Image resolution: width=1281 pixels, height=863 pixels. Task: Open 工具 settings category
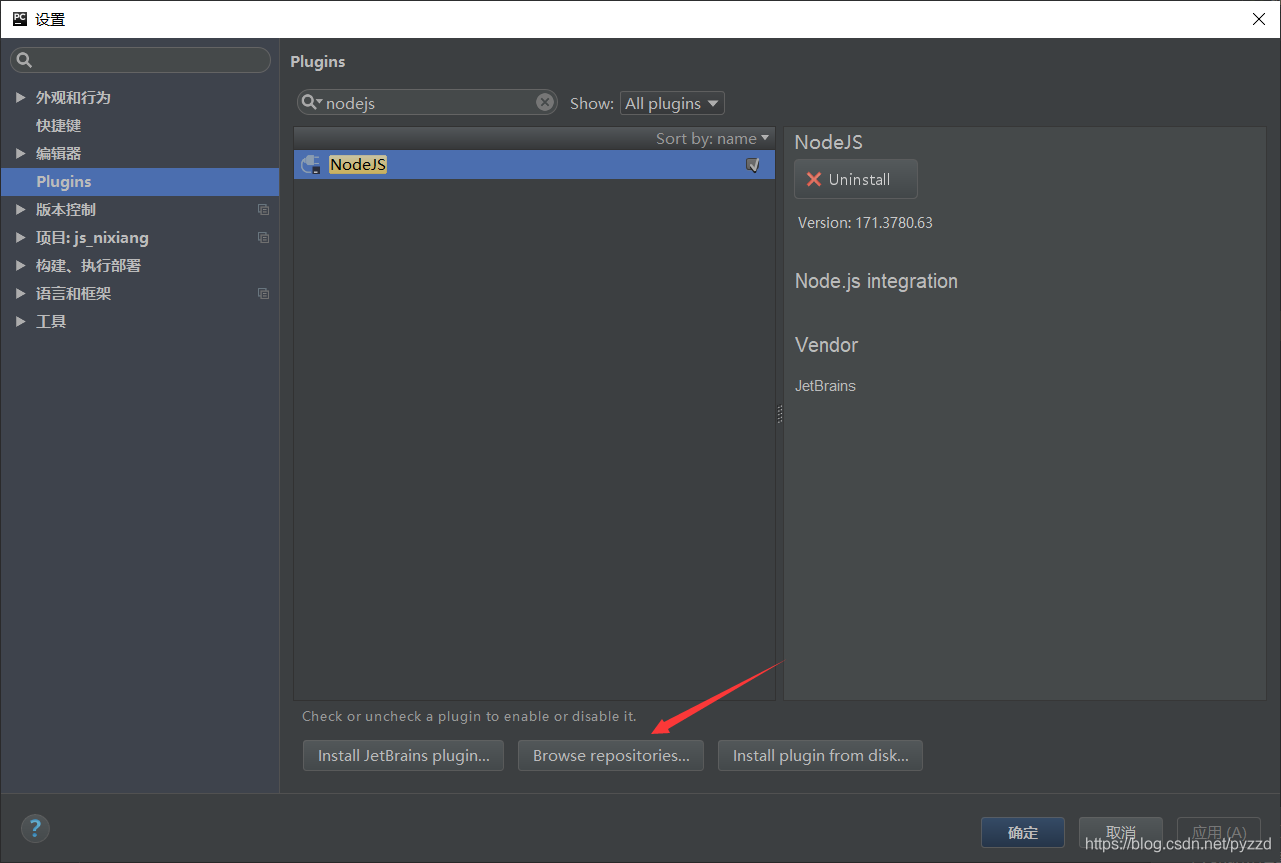click(51, 322)
